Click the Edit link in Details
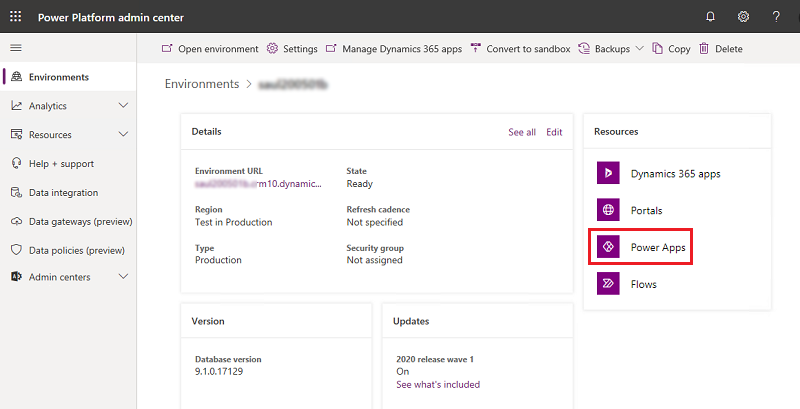Viewport: 800px width, 409px height. click(x=554, y=132)
